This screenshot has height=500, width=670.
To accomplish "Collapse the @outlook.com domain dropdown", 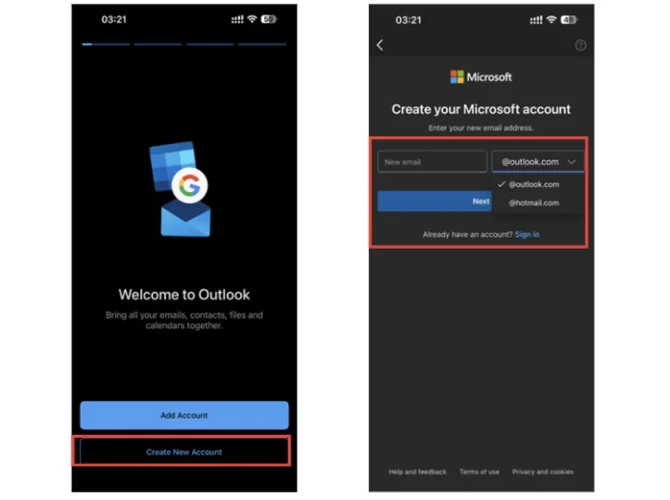I will [538, 162].
